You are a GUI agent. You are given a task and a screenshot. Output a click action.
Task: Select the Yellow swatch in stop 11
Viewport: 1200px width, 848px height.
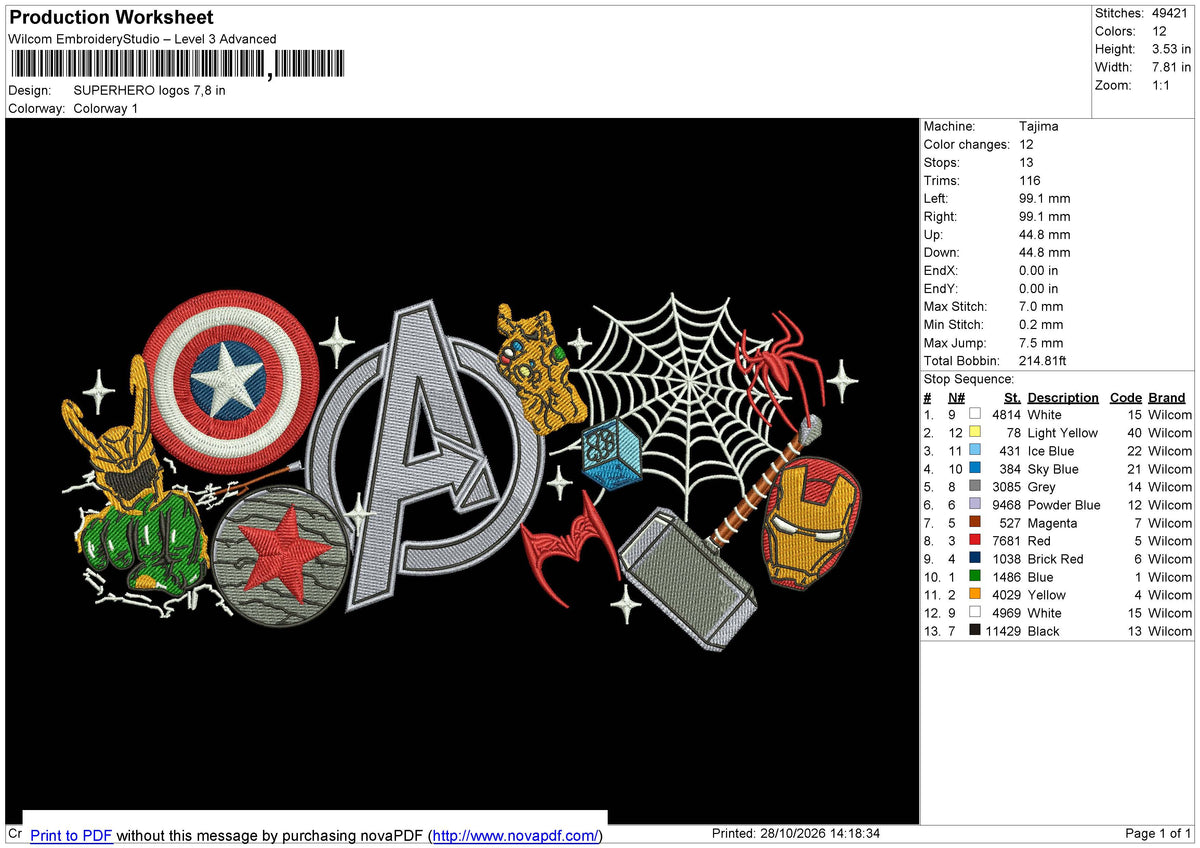coord(975,594)
